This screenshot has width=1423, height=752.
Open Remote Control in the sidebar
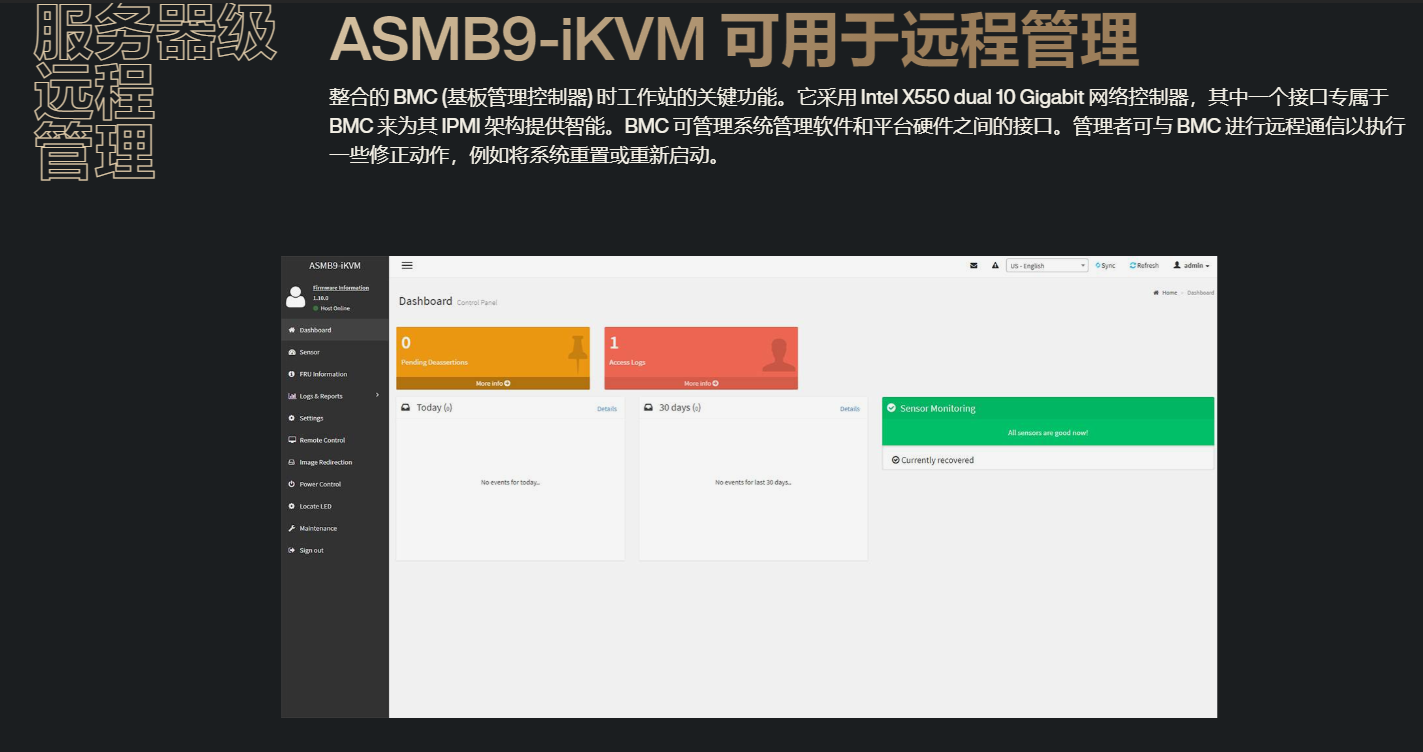(x=321, y=440)
